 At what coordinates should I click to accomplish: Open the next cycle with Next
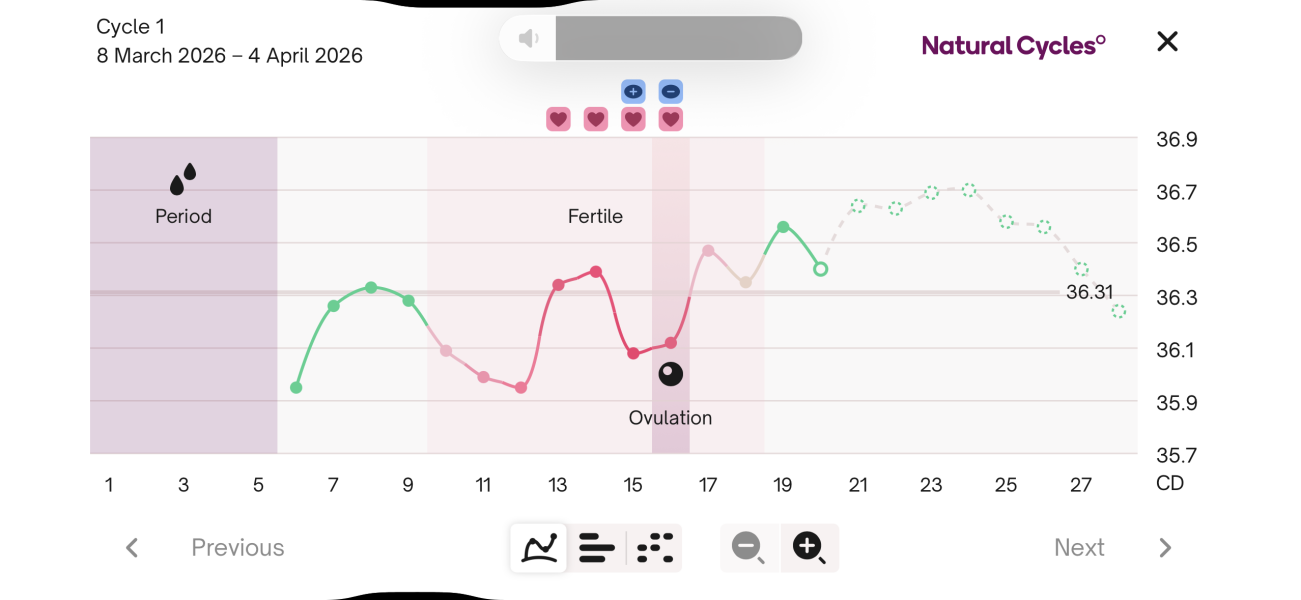coord(1079,547)
